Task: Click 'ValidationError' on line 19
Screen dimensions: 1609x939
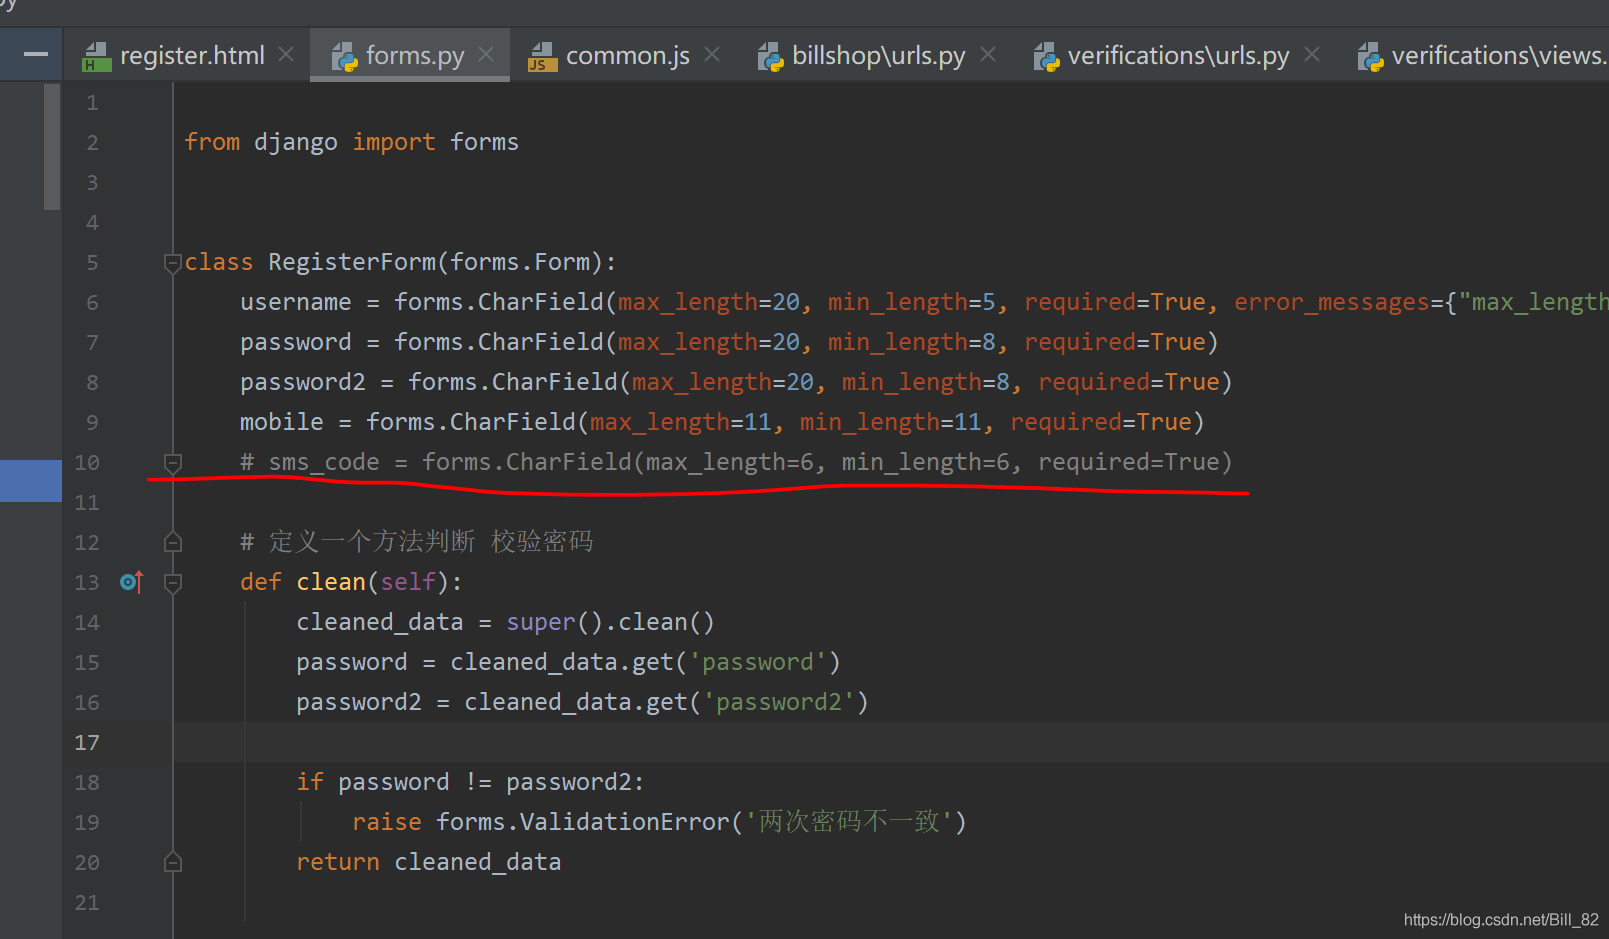Action: (625, 822)
